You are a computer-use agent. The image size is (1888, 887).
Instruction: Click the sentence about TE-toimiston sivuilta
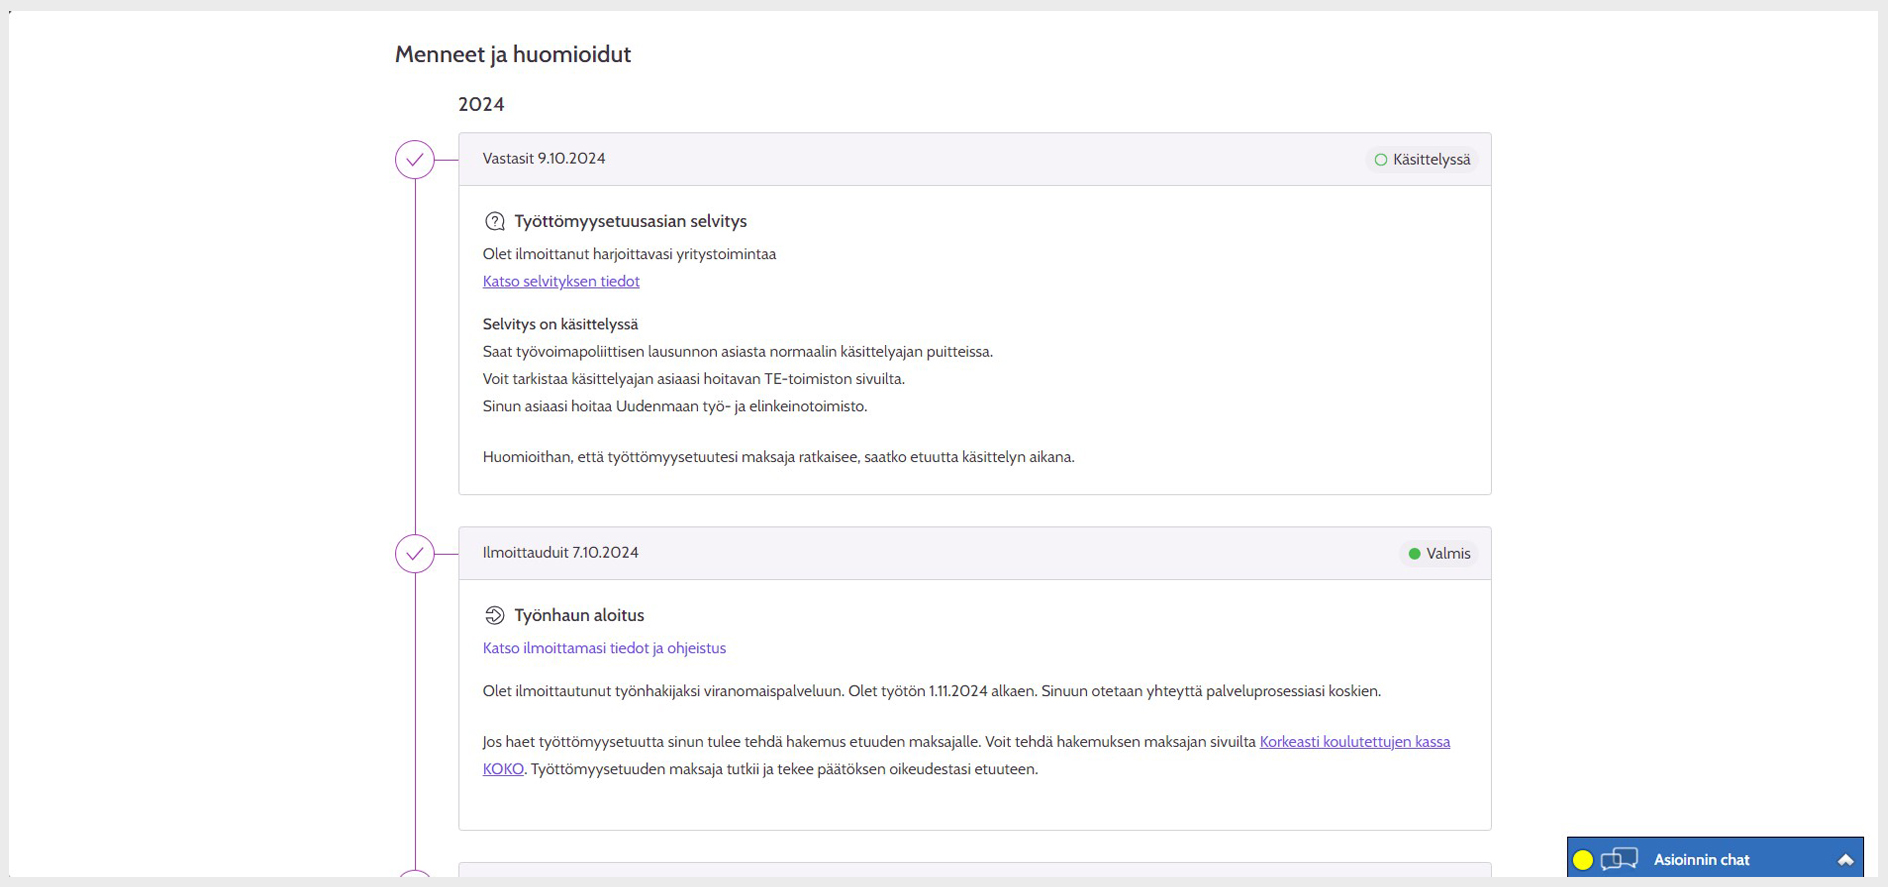click(693, 380)
